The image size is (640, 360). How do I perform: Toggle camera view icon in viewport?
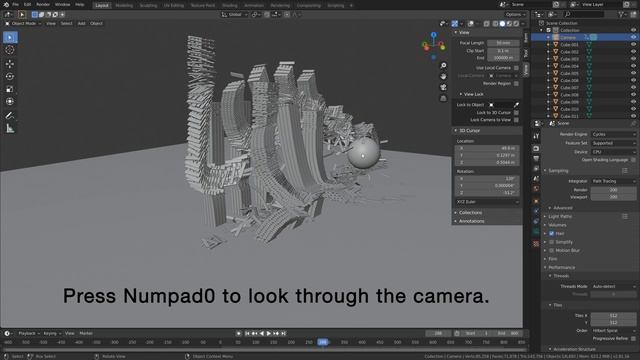(443, 87)
